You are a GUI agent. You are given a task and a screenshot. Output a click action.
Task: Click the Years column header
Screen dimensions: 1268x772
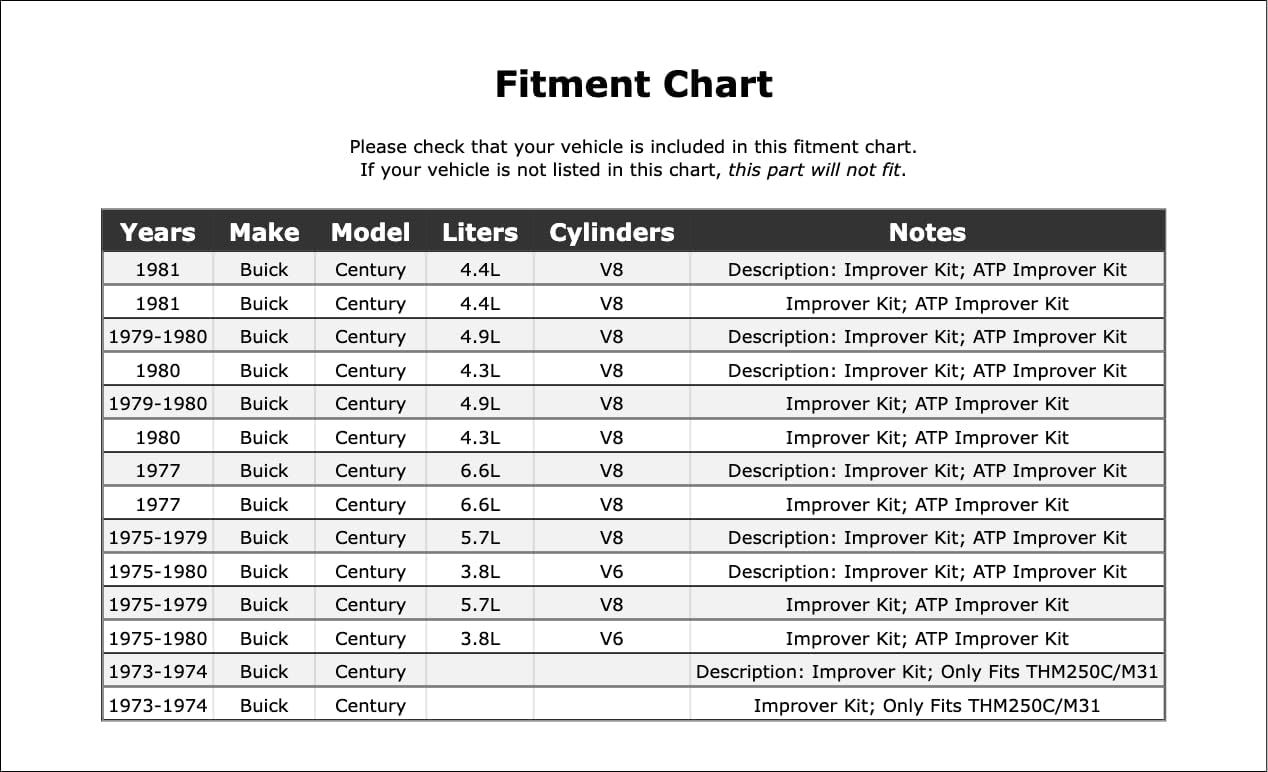tap(158, 232)
